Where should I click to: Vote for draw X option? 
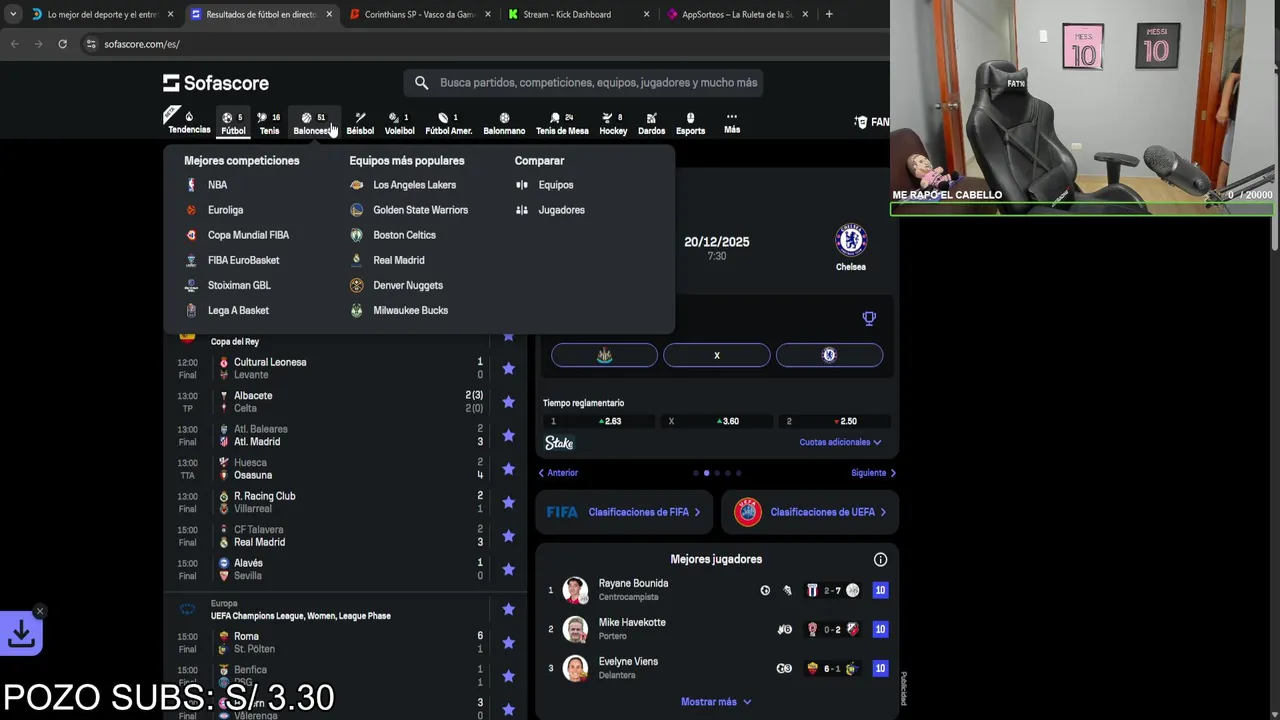click(x=716, y=355)
